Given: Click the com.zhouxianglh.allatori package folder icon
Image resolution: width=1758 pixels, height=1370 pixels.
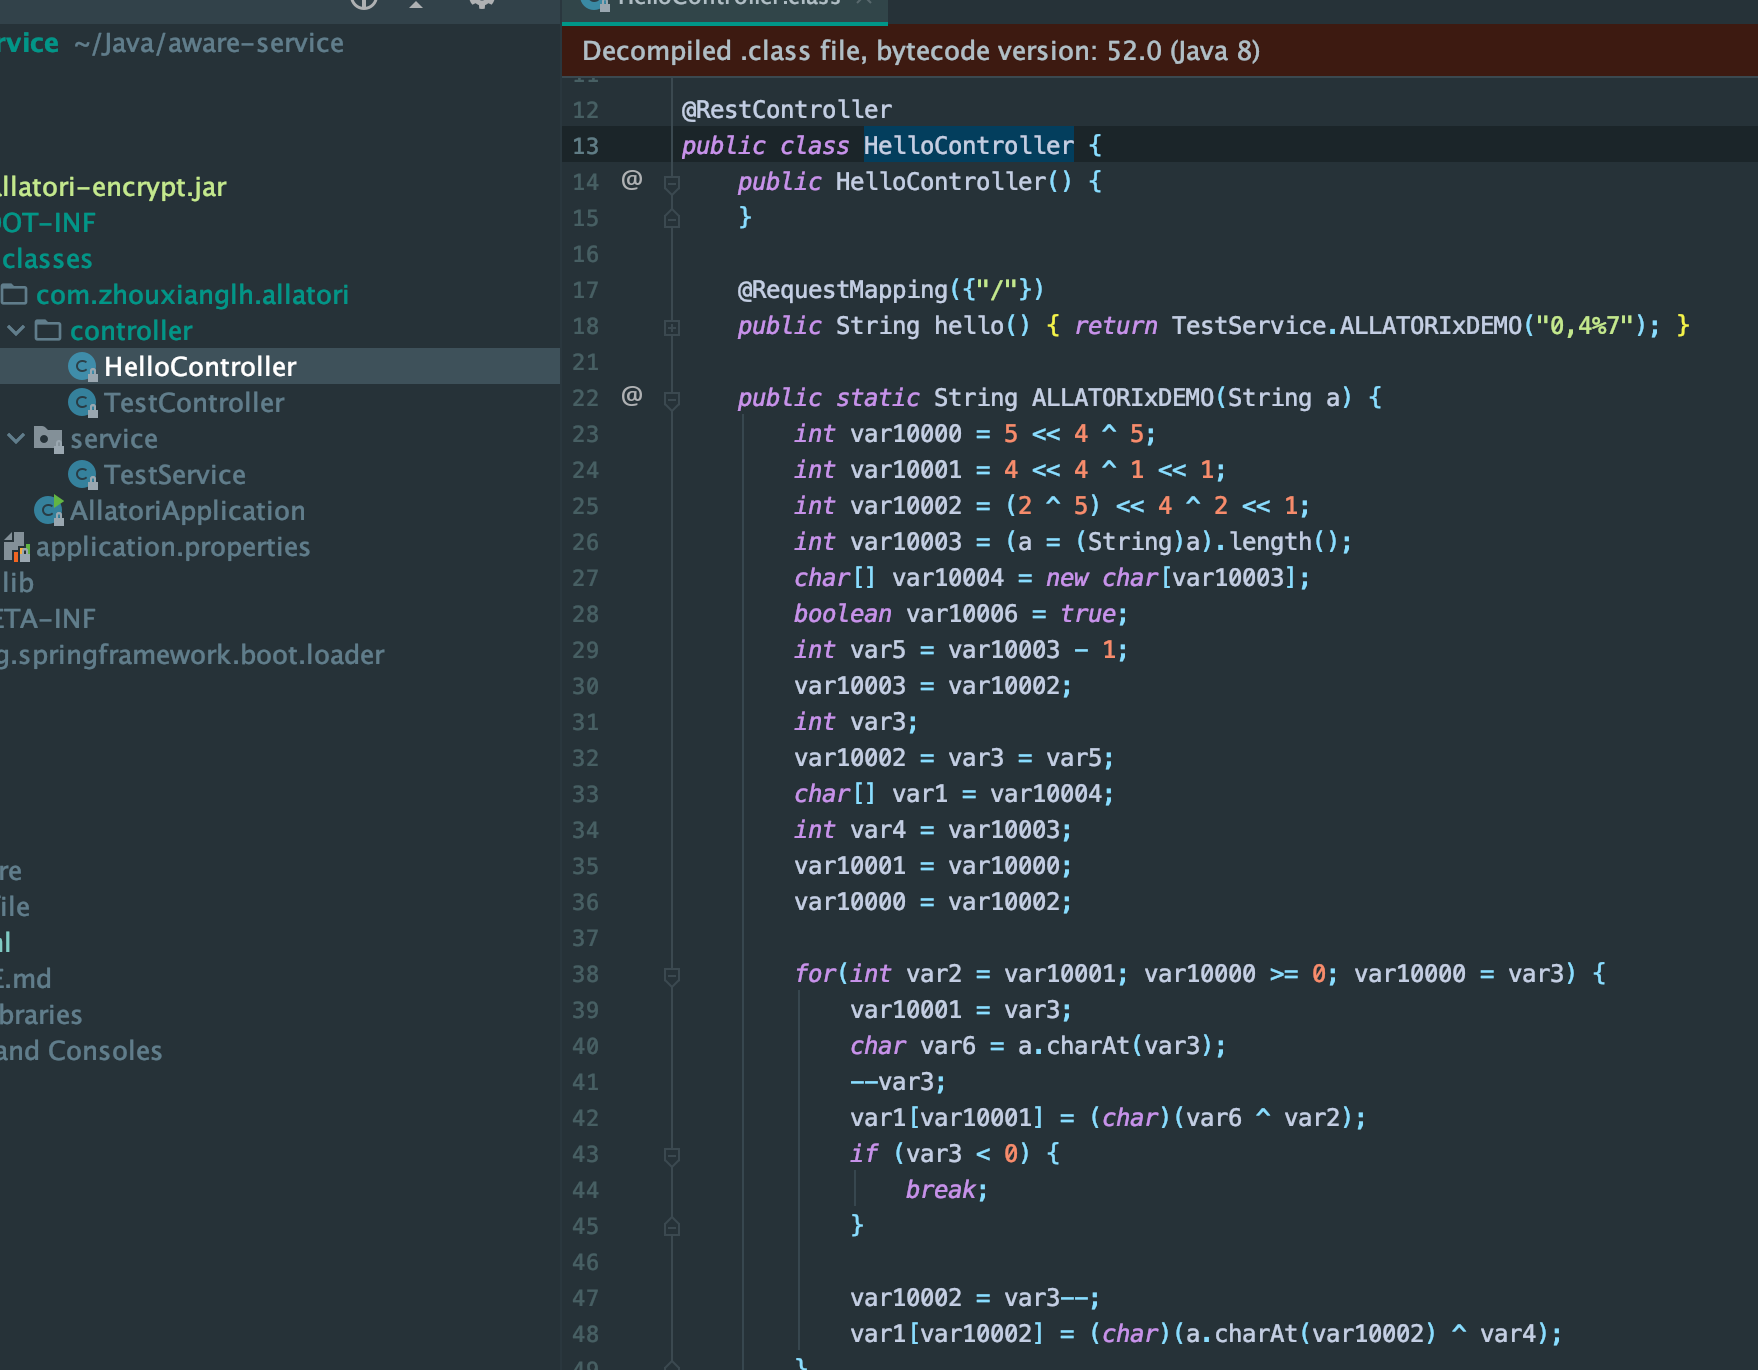Looking at the screenshot, I should coord(15,295).
